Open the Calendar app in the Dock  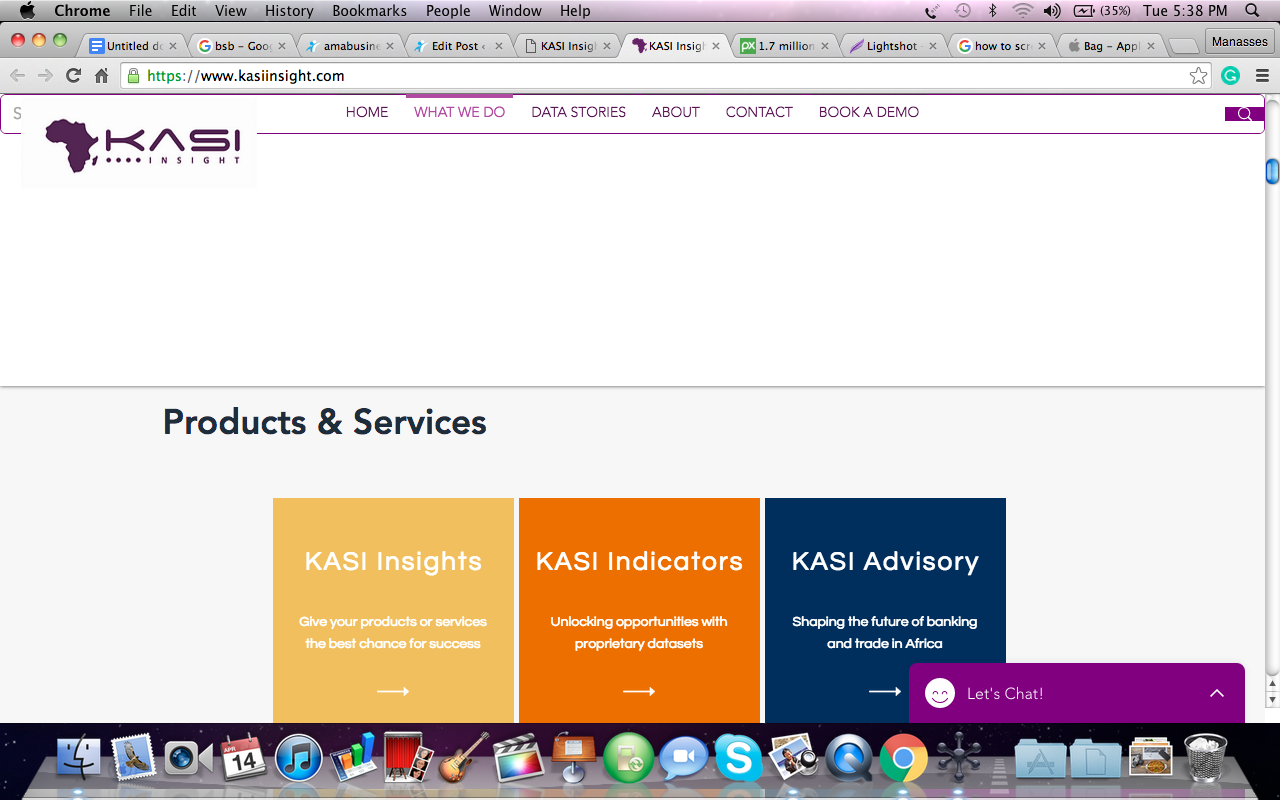click(x=243, y=757)
